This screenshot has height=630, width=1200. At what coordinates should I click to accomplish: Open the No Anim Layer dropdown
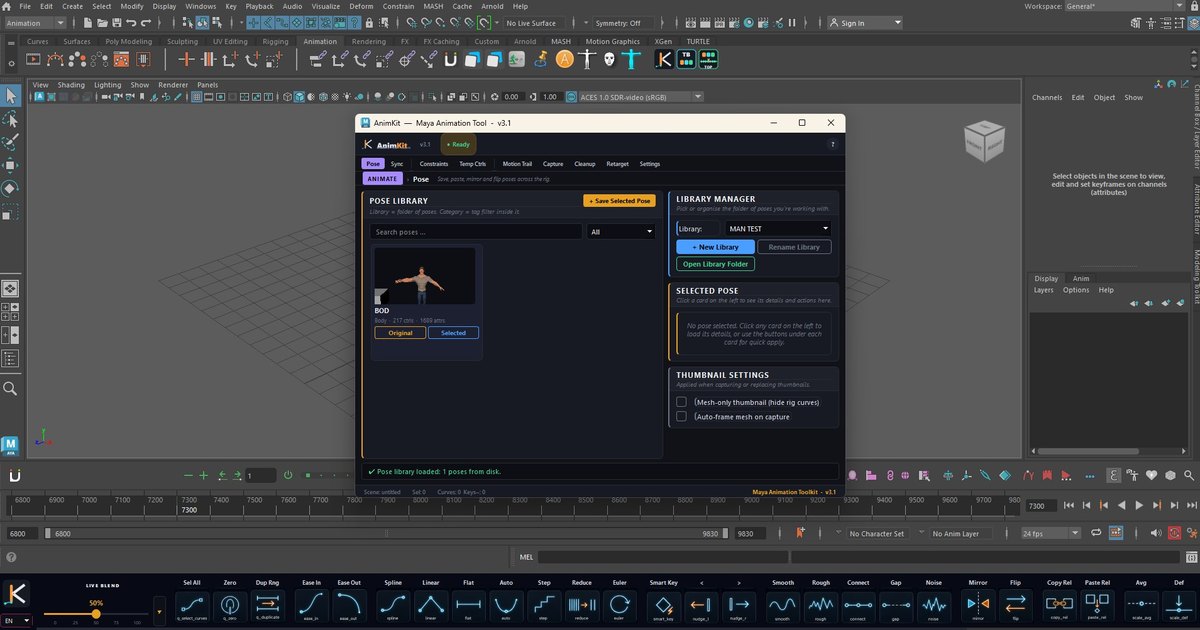coord(963,534)
